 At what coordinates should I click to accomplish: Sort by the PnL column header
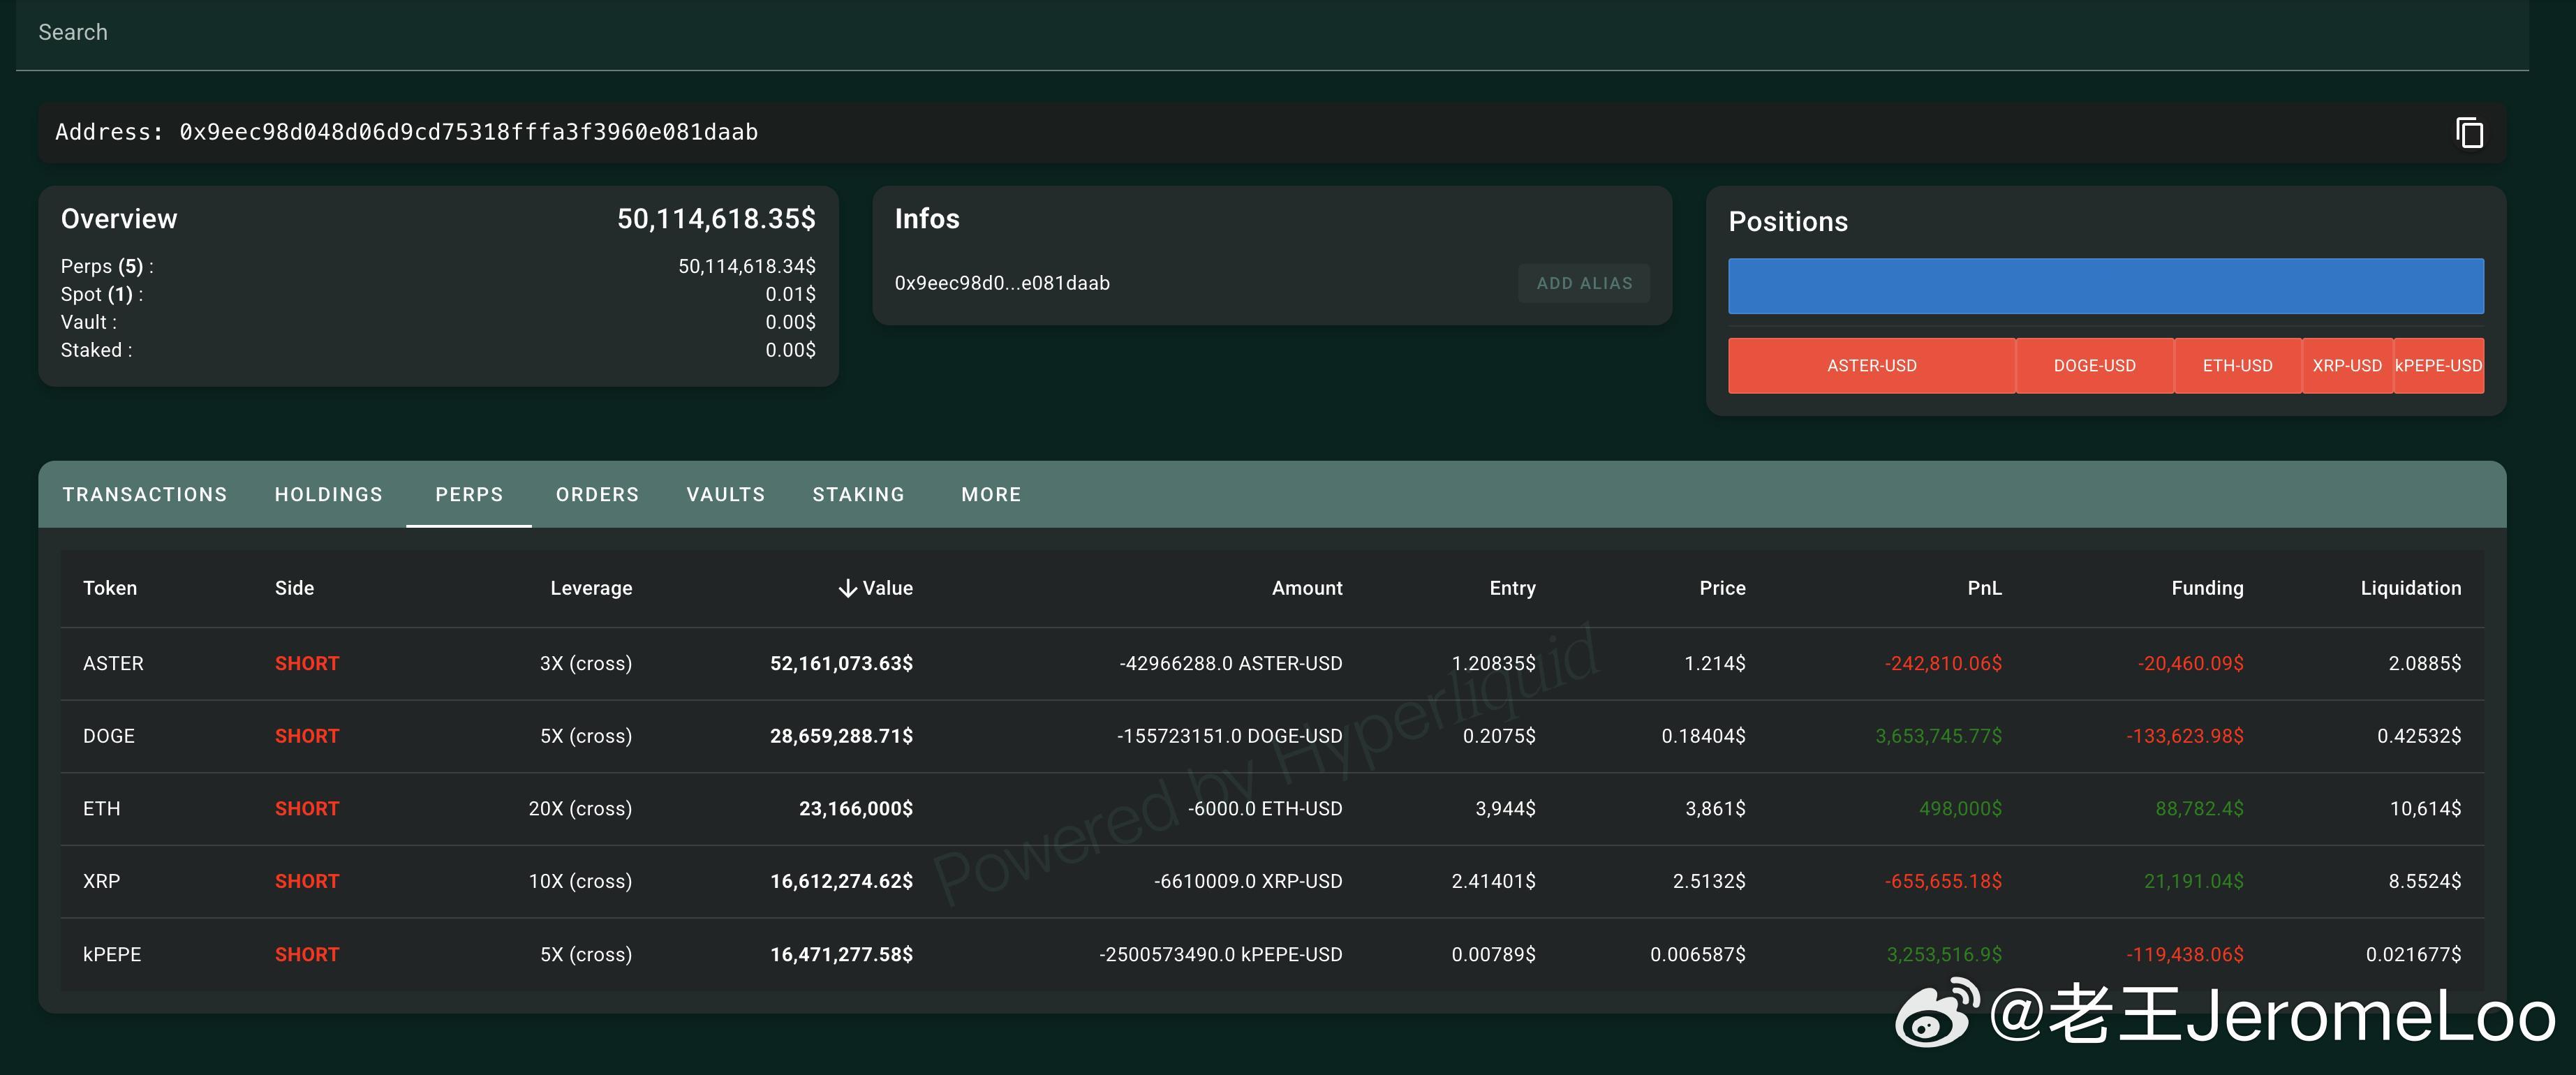click(1984, 588)
